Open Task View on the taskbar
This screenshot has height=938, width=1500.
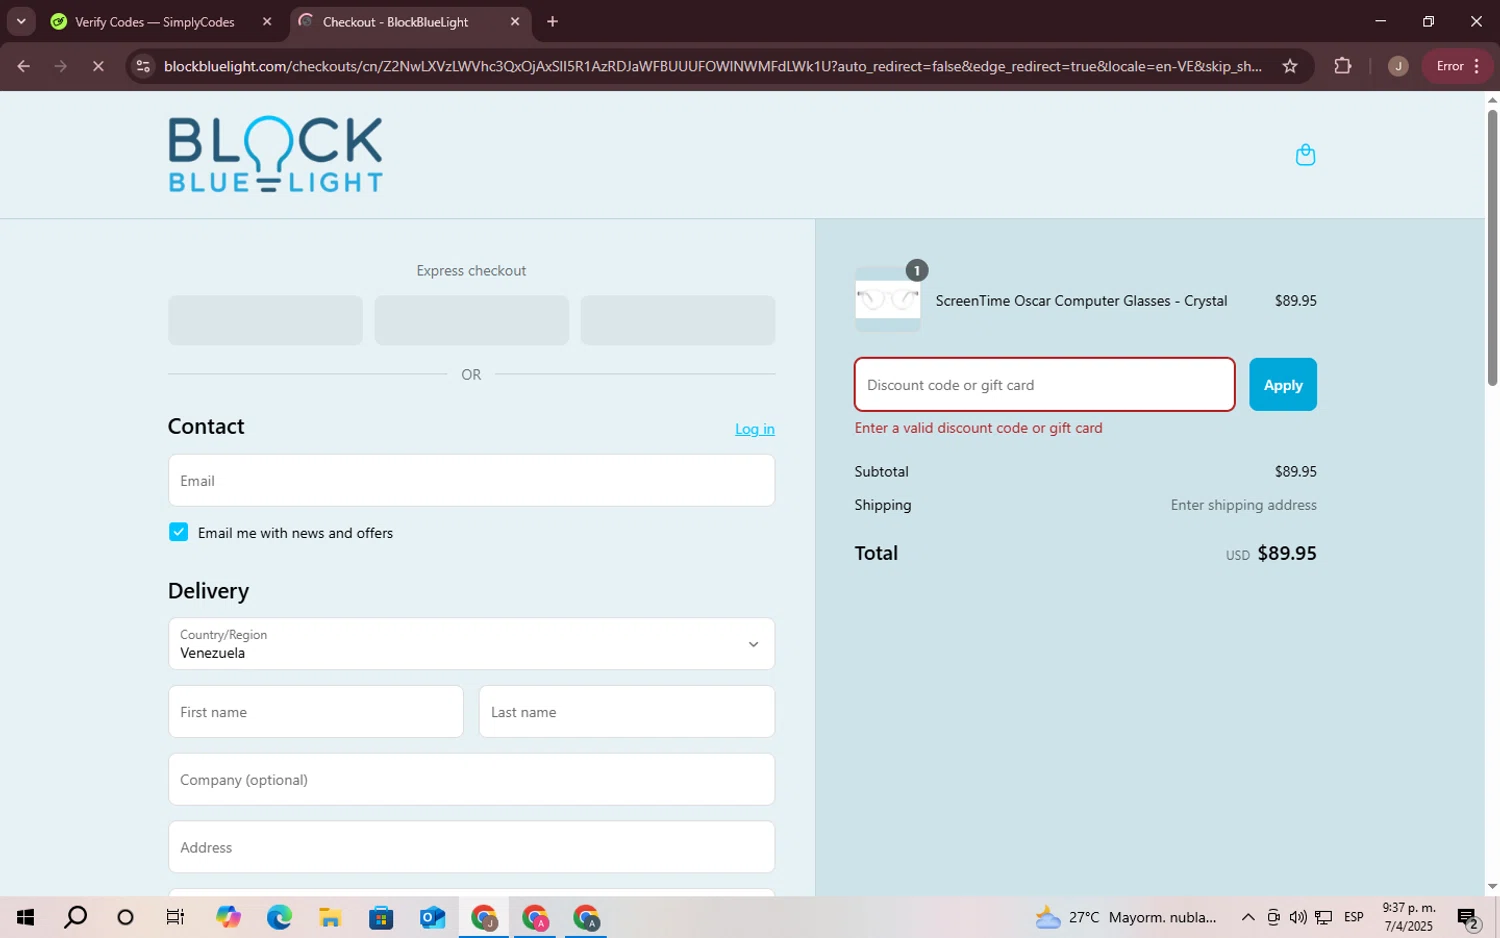(x=175, y=917)
